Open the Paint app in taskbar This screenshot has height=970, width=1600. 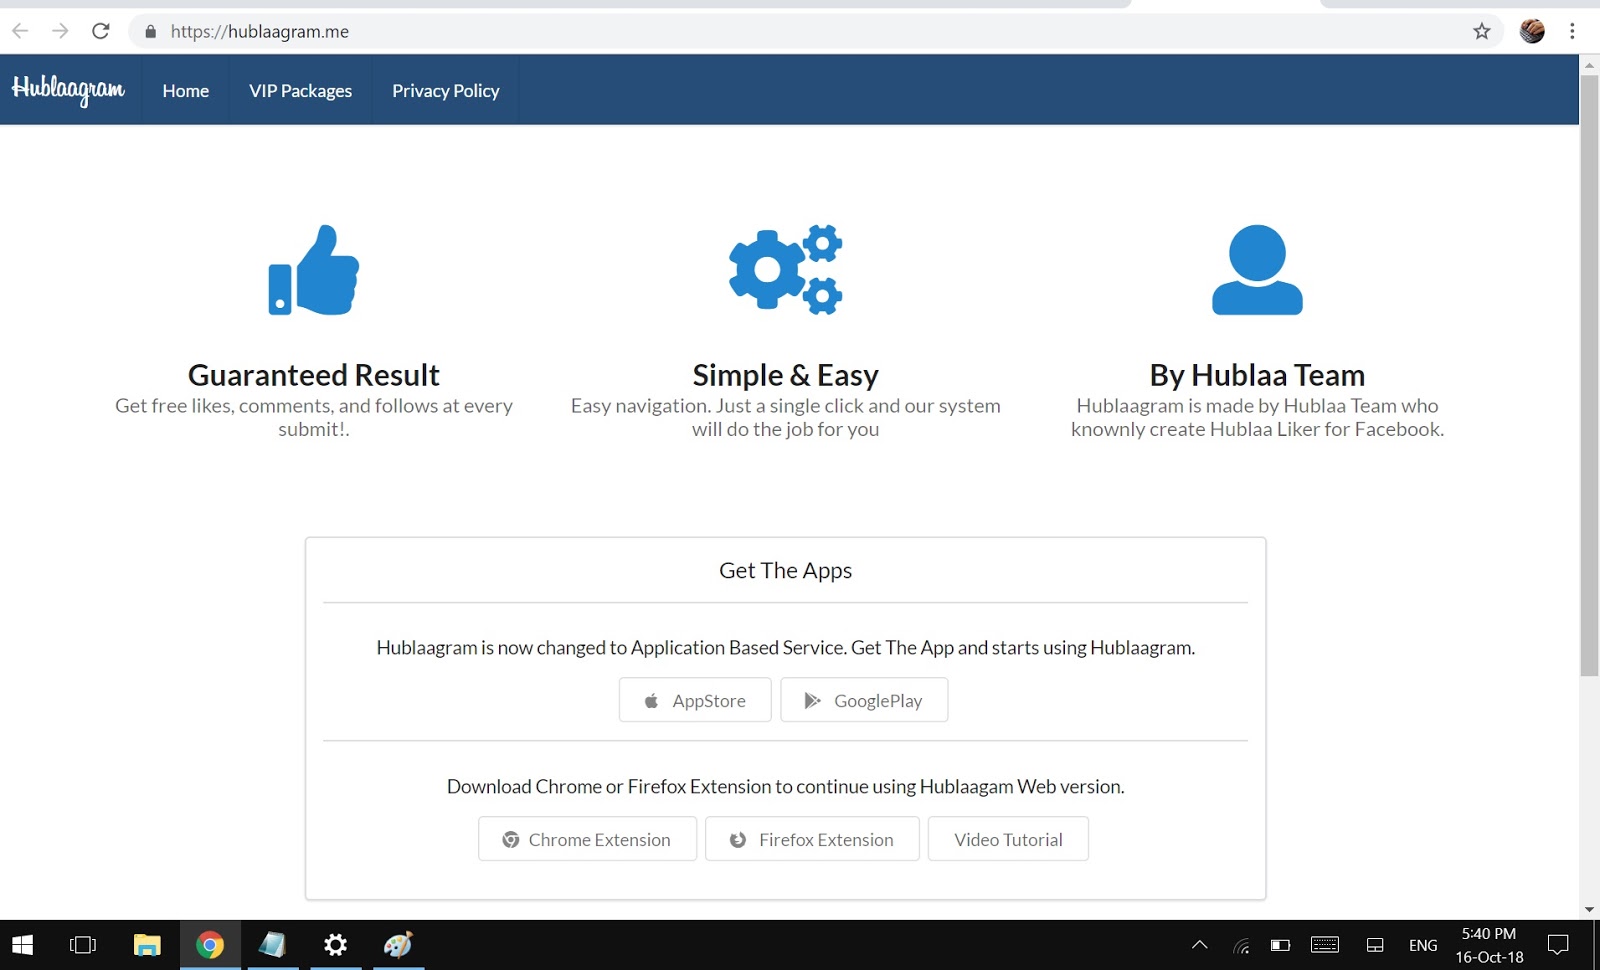pos(398,945)
